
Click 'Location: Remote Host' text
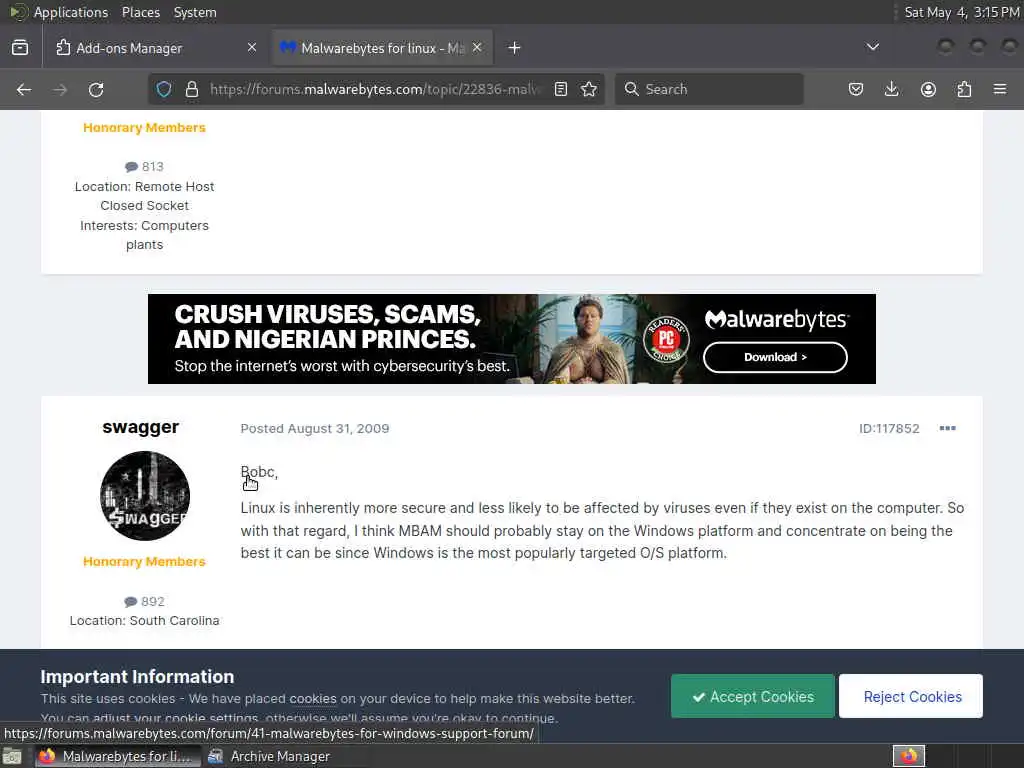tap(144, 187)
